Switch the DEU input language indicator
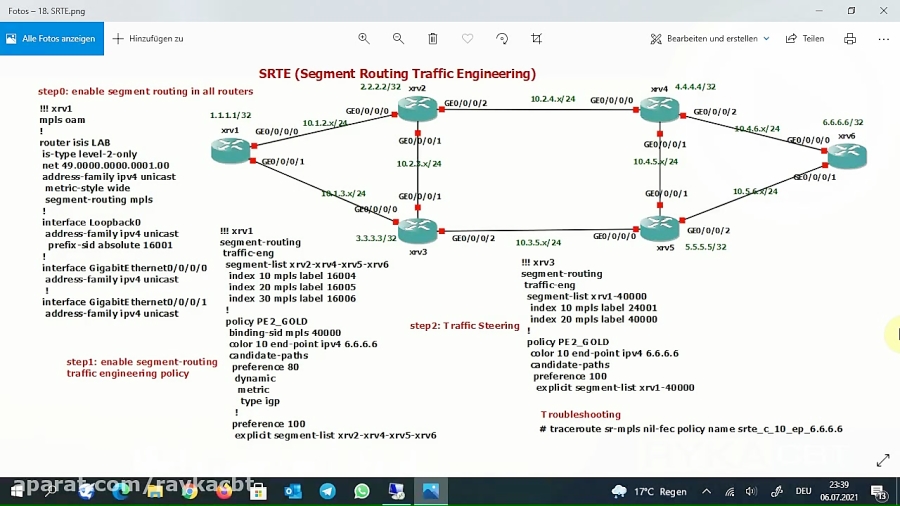The image size is (900, 506). [x=804, y=491]
